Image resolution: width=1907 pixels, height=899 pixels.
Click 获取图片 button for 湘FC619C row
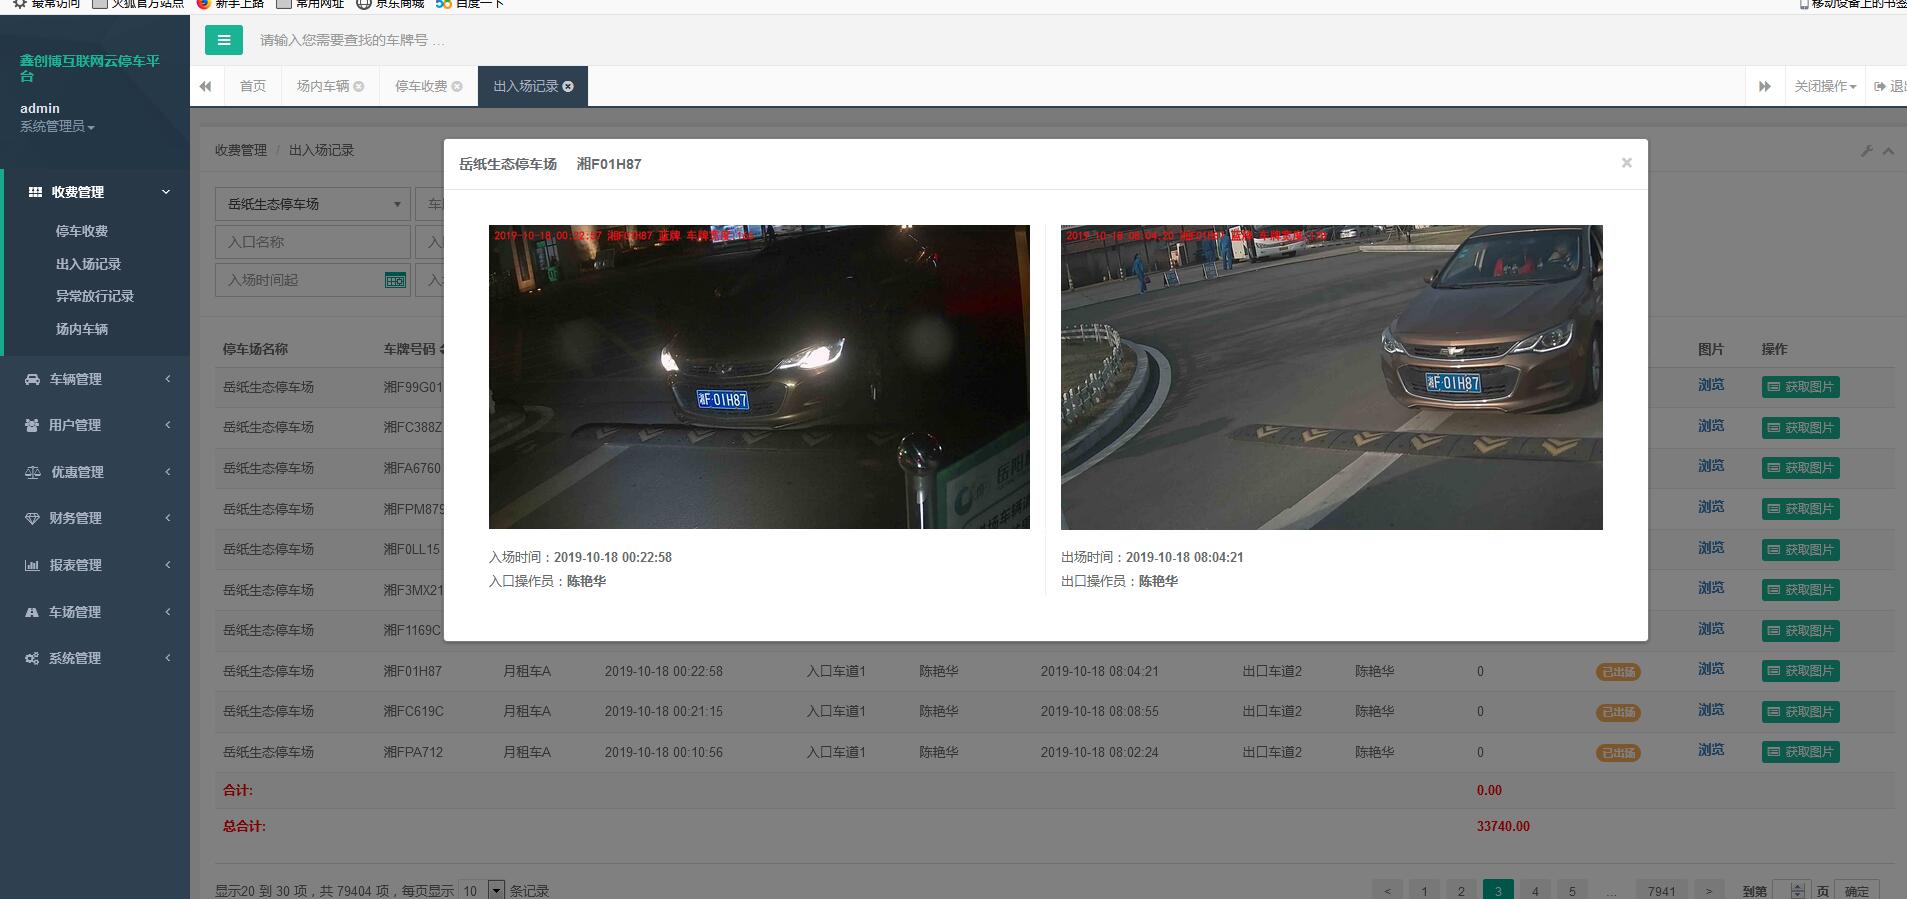[1800, 712]
